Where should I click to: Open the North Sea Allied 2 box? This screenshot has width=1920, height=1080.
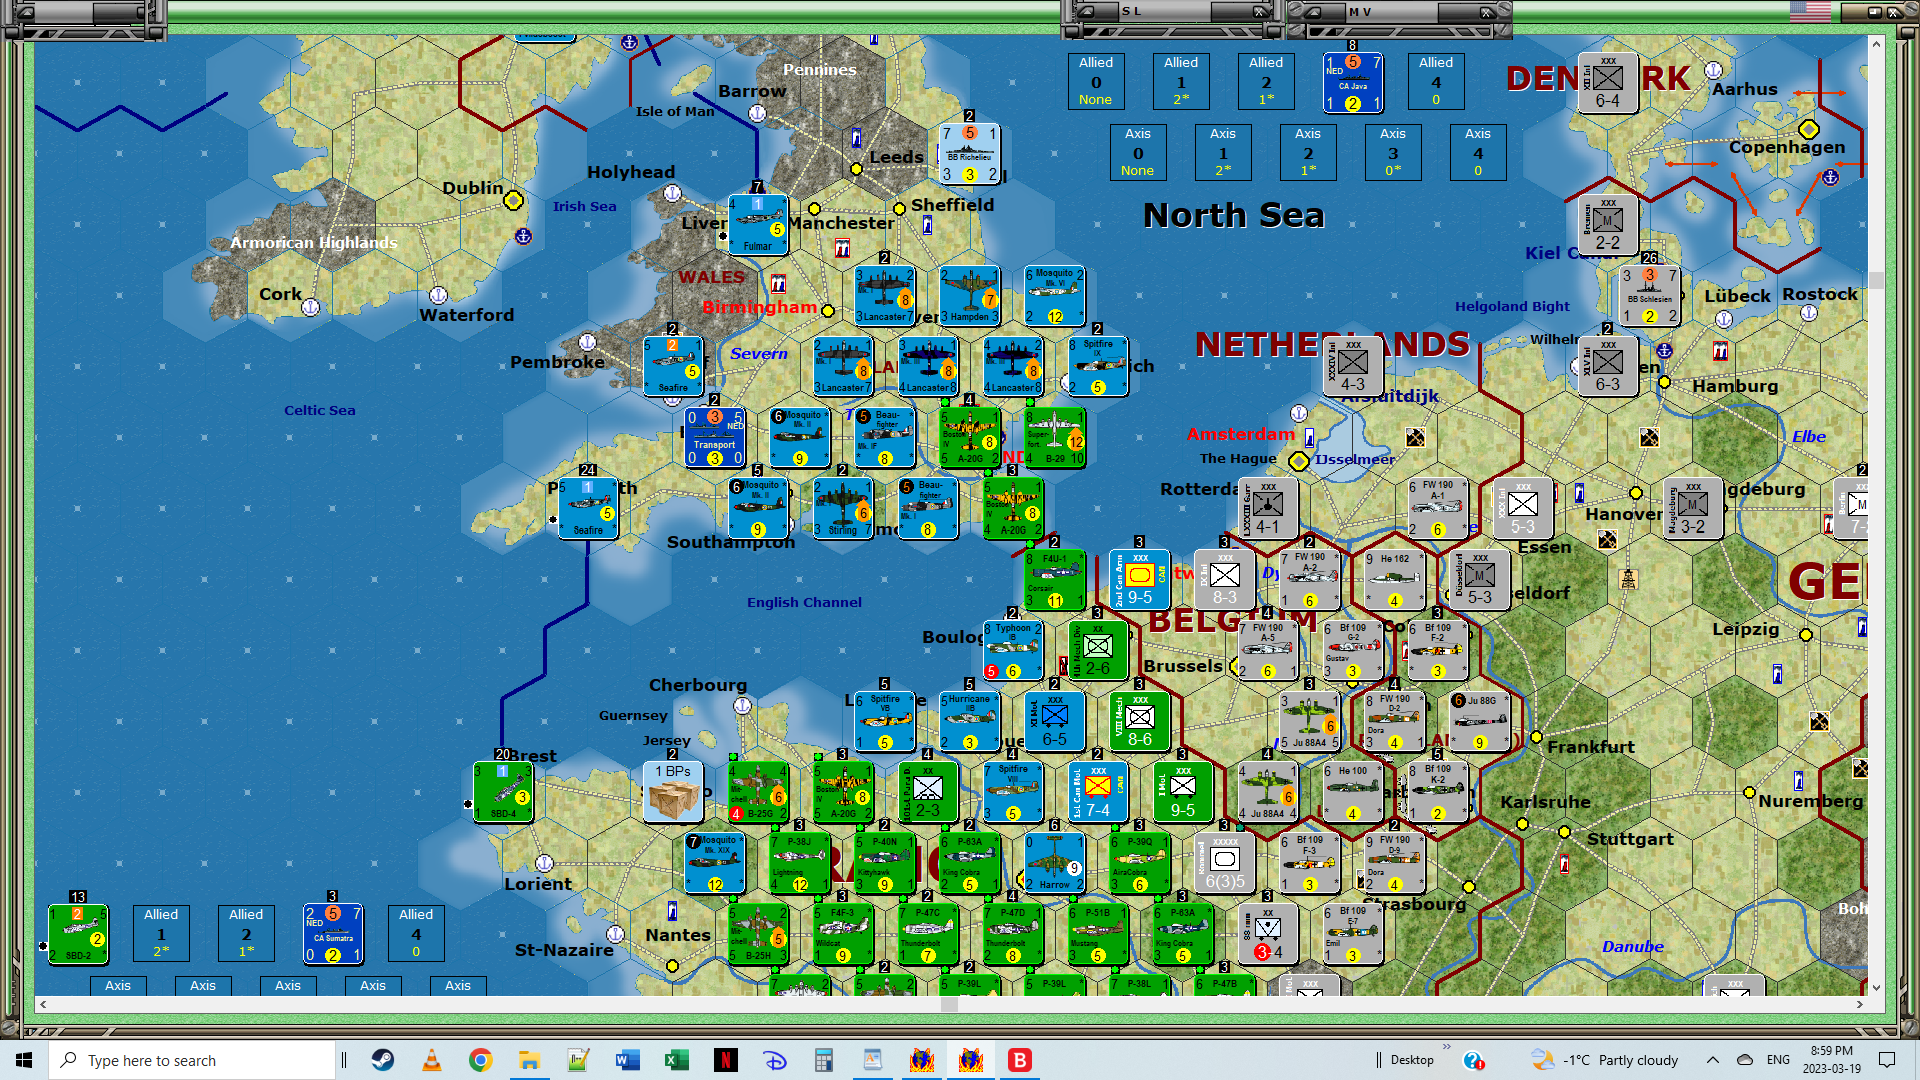tap(1266, 81)
